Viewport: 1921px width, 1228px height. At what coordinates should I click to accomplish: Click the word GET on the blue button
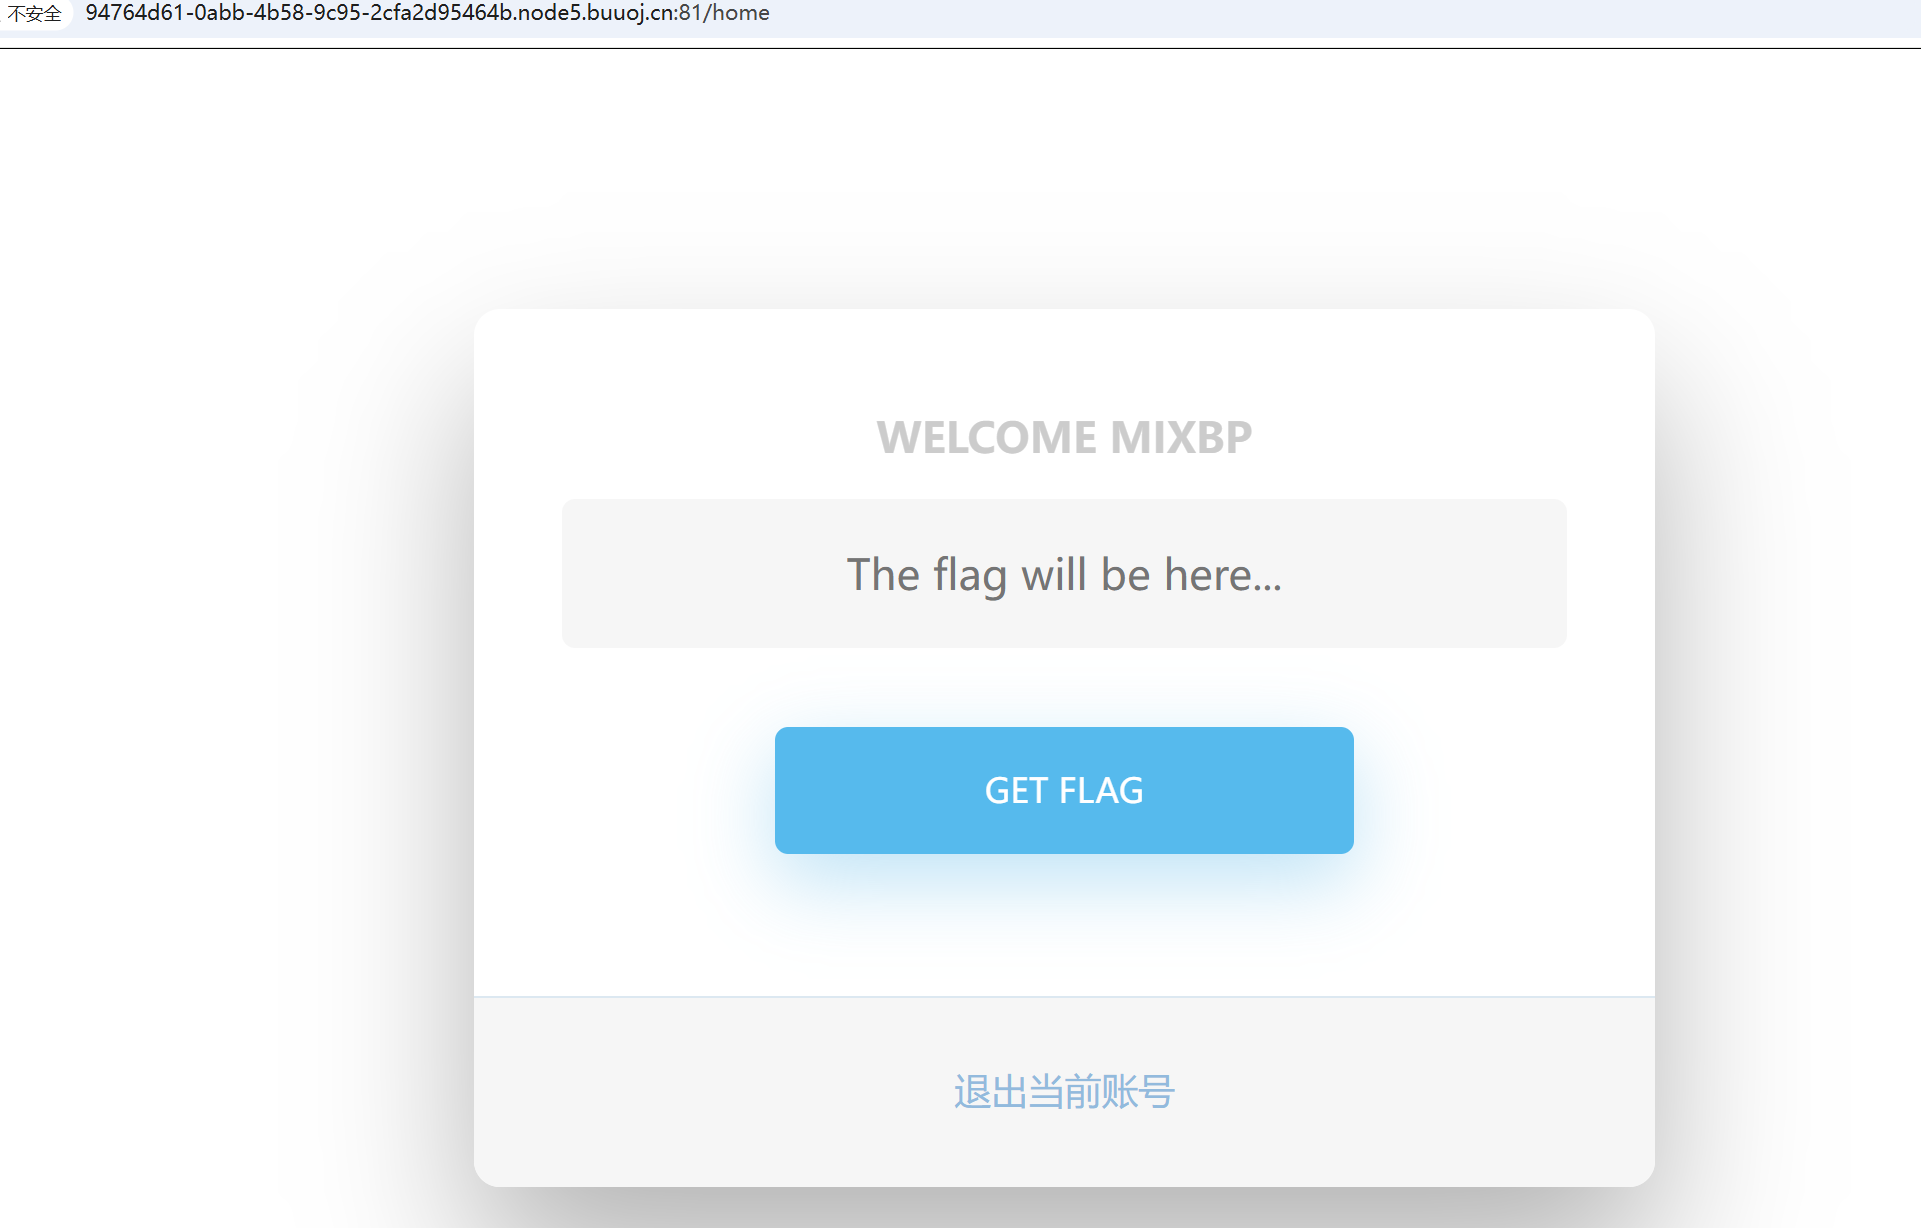1016,791
